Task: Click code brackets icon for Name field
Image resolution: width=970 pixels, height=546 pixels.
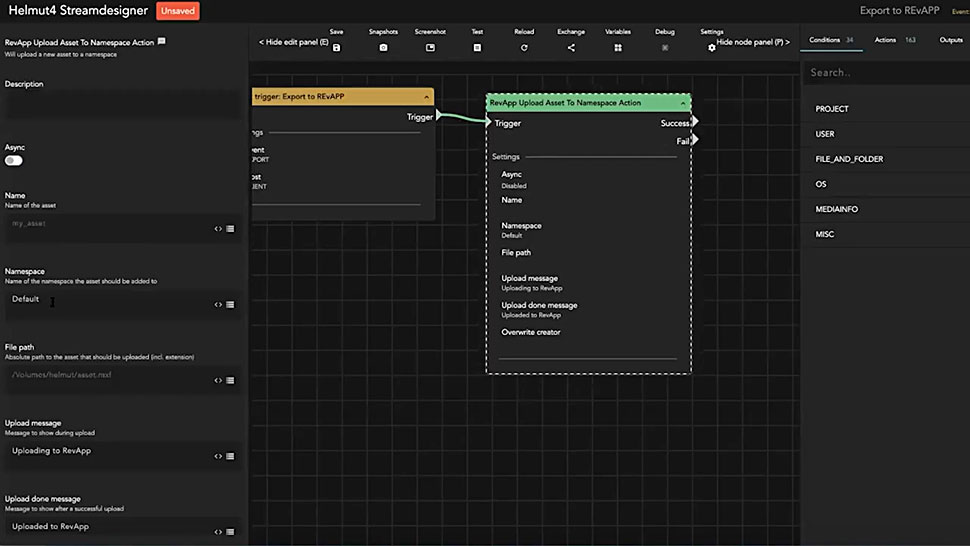Action: (218, 229)
